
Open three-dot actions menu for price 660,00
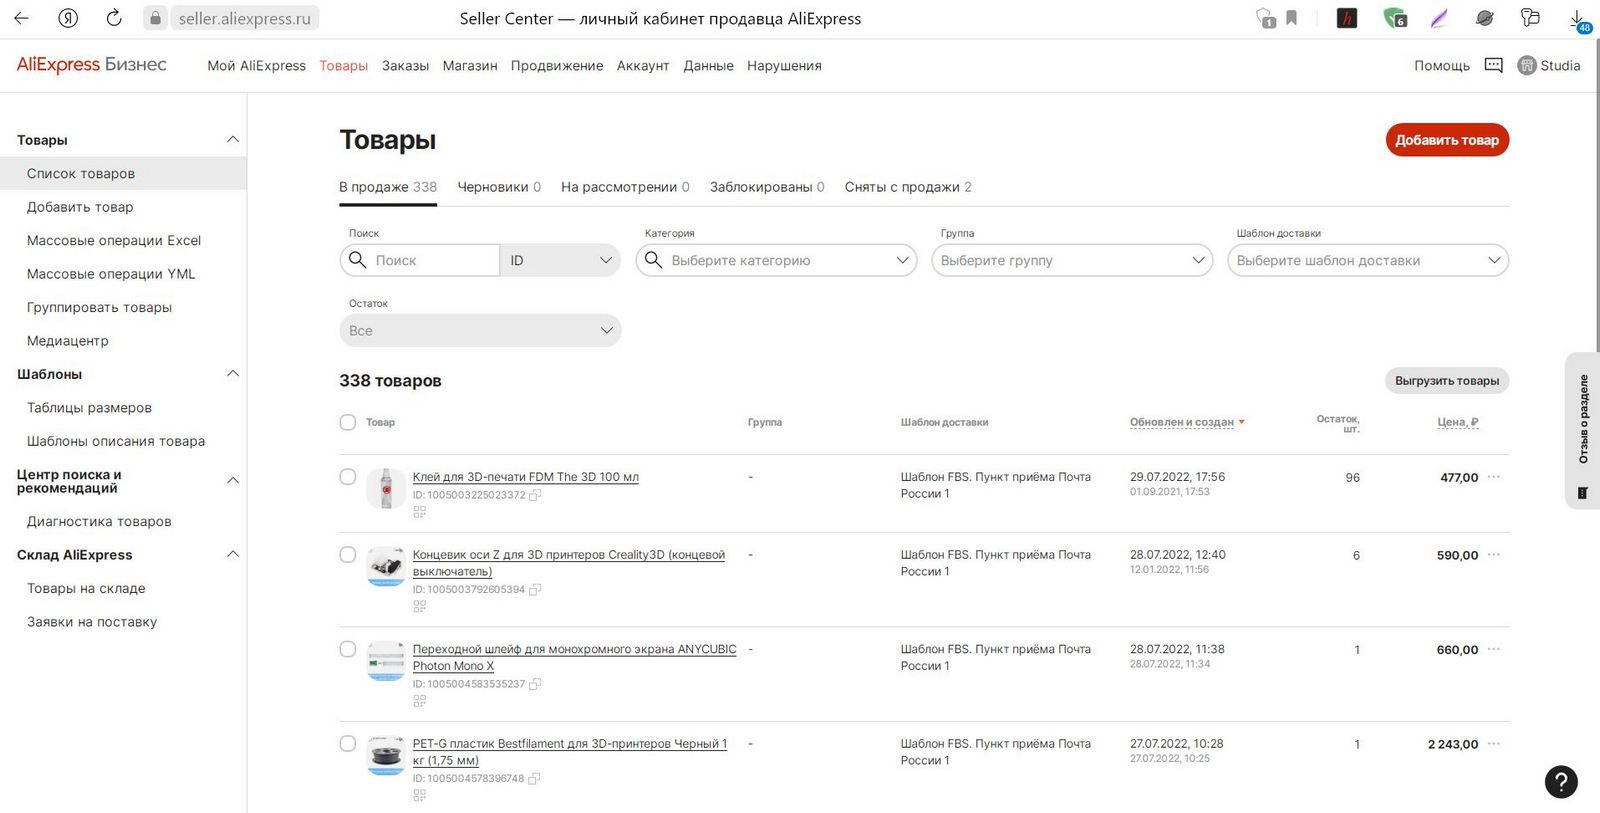(x=1494, y=649)
